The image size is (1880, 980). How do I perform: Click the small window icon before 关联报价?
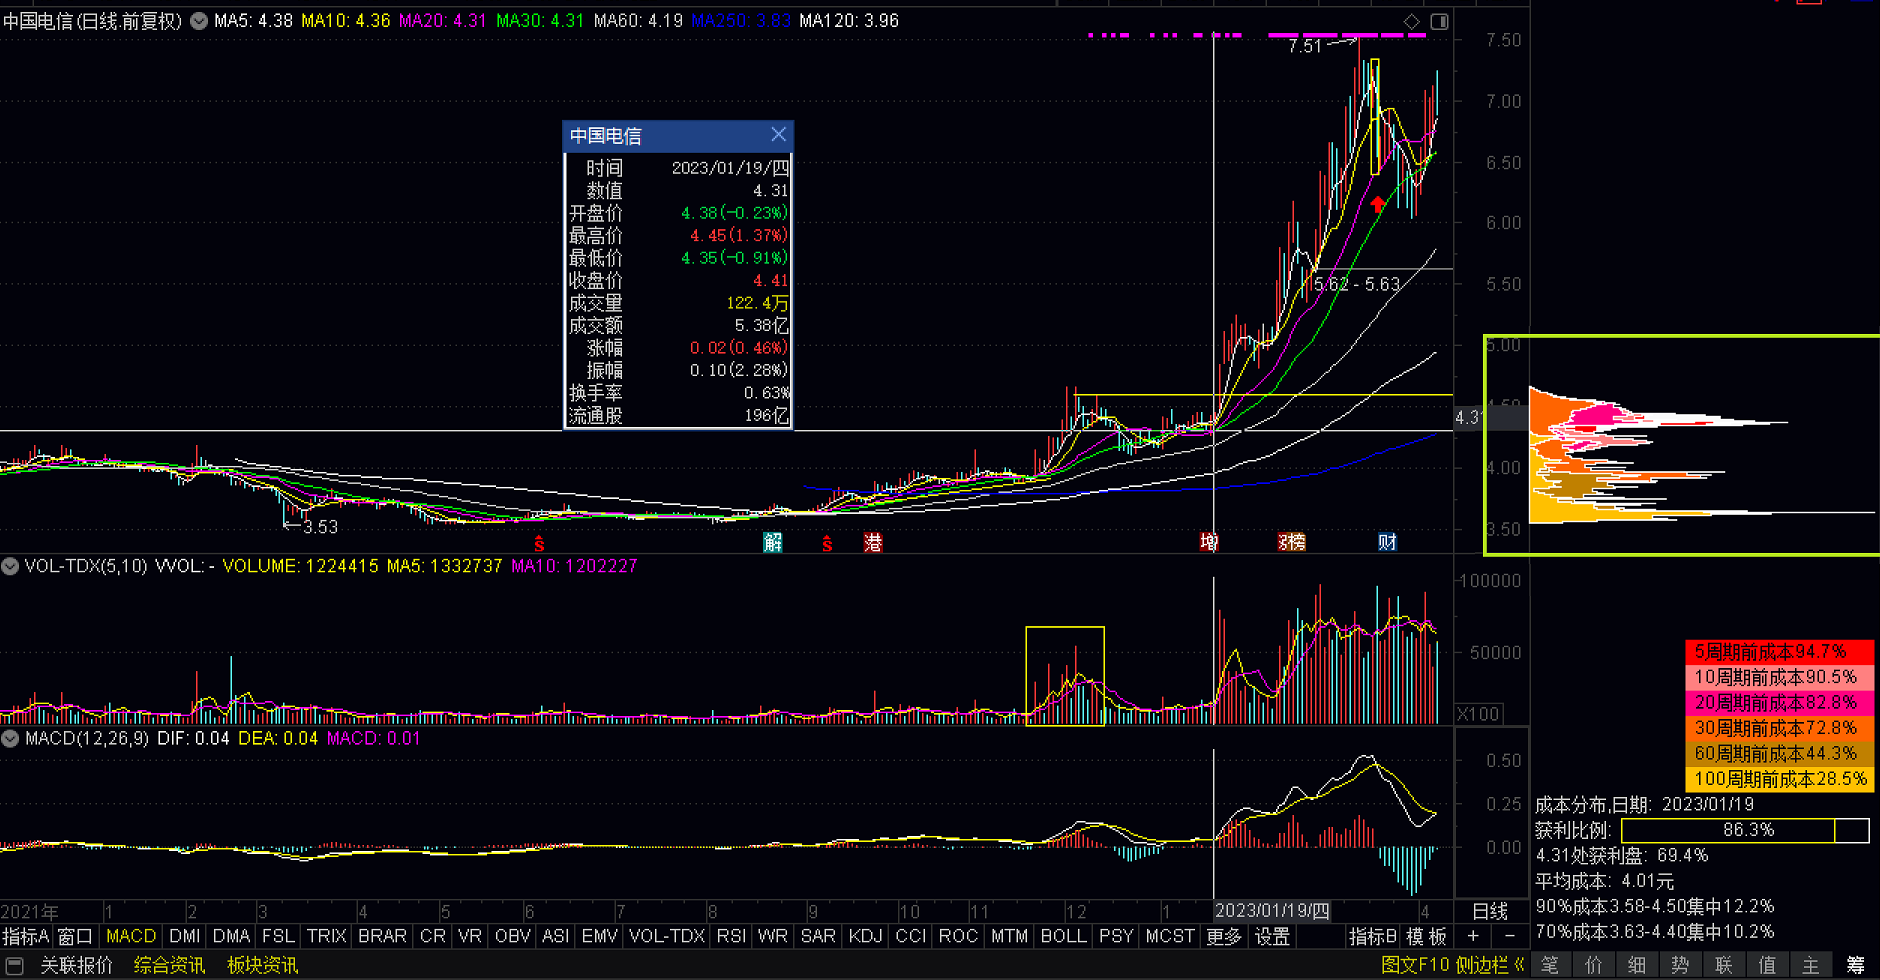15,965
